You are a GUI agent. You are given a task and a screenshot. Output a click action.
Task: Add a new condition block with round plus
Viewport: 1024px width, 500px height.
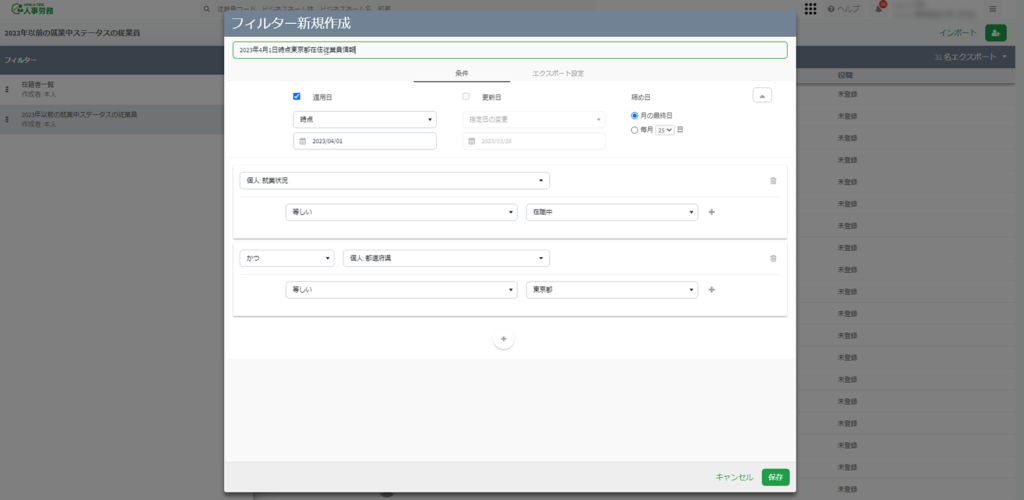pos(503,340)
